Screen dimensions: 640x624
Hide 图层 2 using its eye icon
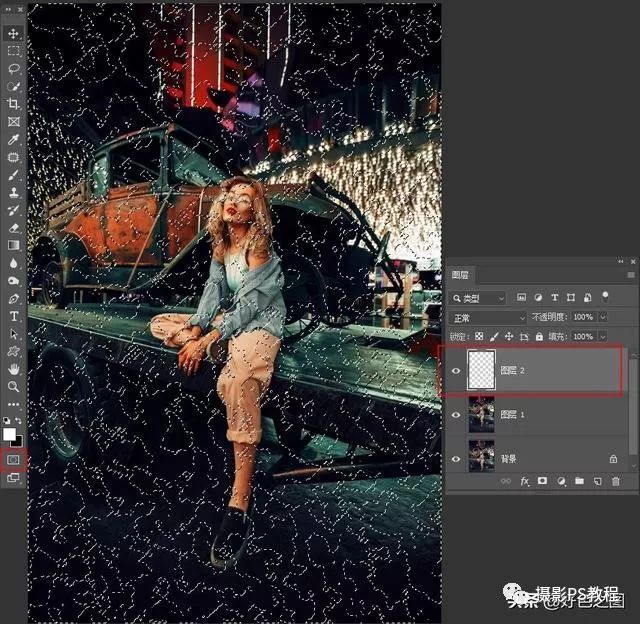click(456, 370)
